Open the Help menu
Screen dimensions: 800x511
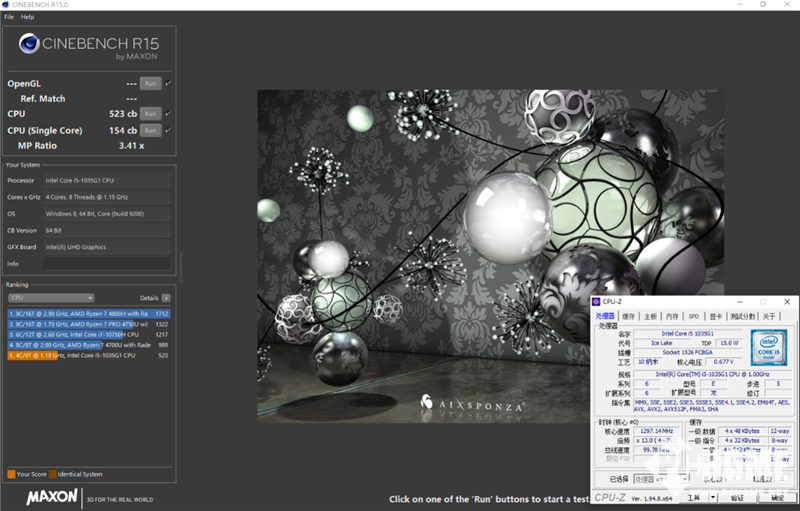28,17
